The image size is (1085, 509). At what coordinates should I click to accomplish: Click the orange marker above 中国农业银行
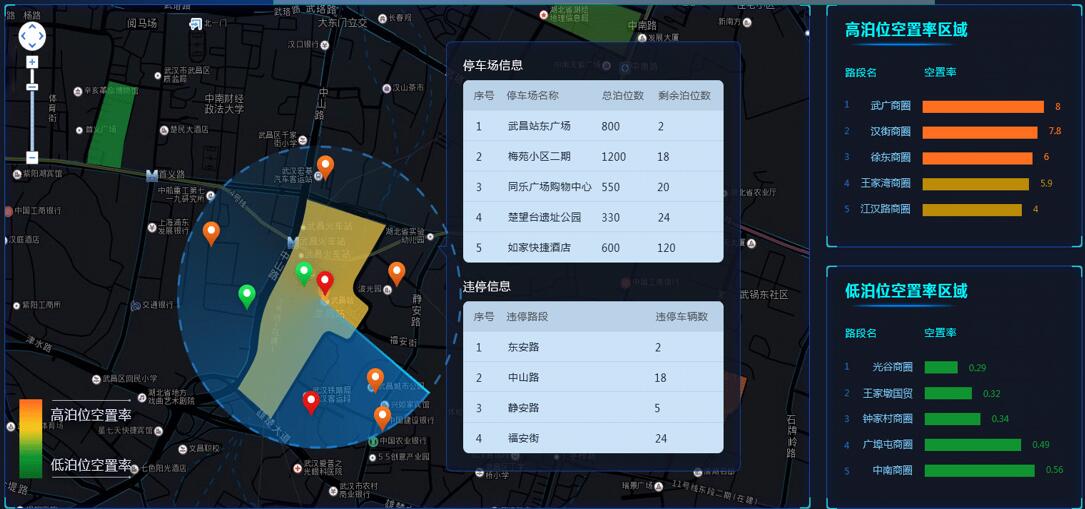pyautogui.click(x=382, y=417)
